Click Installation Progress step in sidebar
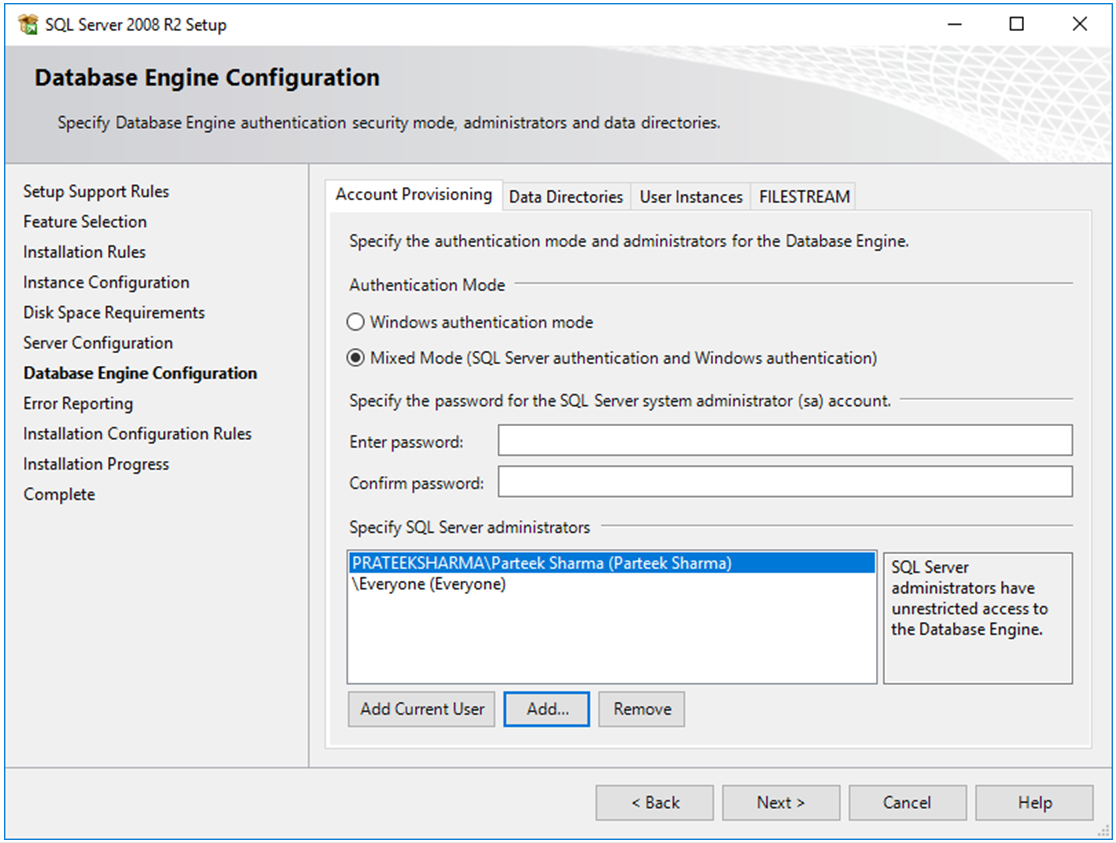 coord(96,464)
